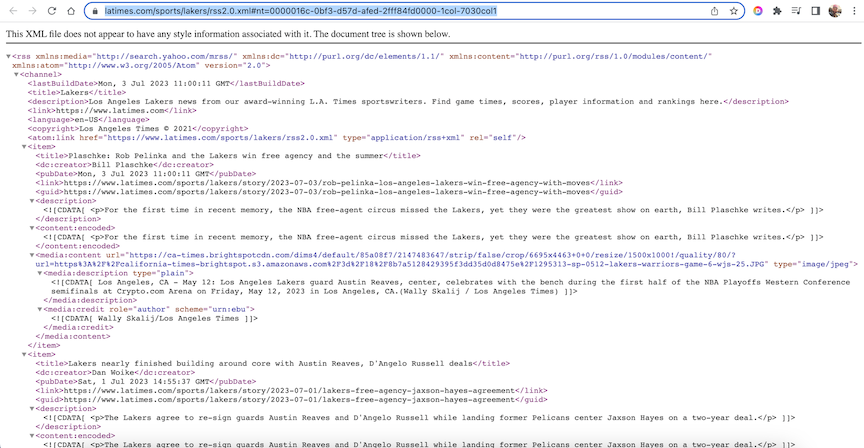
Task: Open the Extensions puzzle menu
Action: pyautogui.click(x=777, y=11)
